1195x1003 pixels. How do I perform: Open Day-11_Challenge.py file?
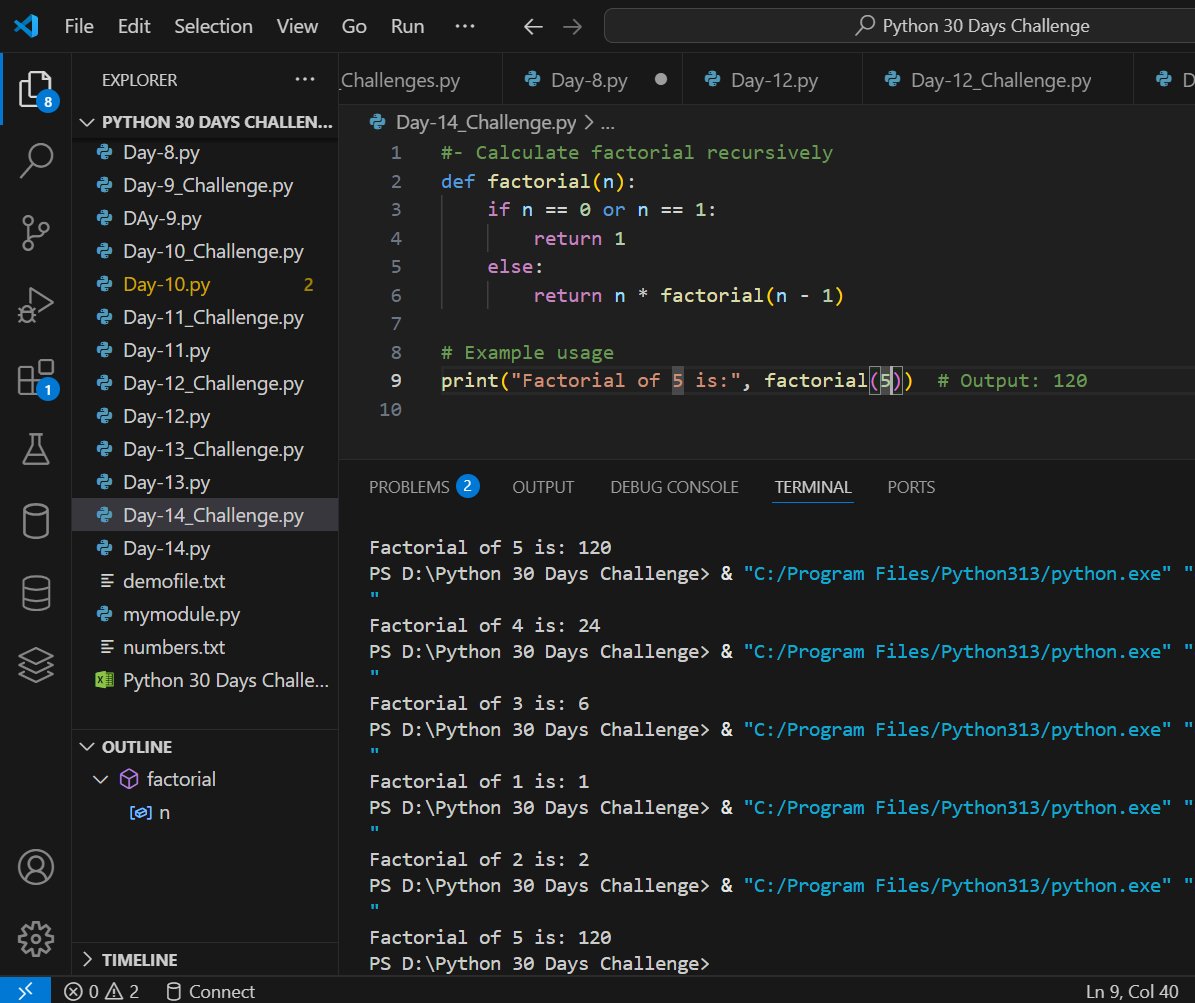point(206,317)
